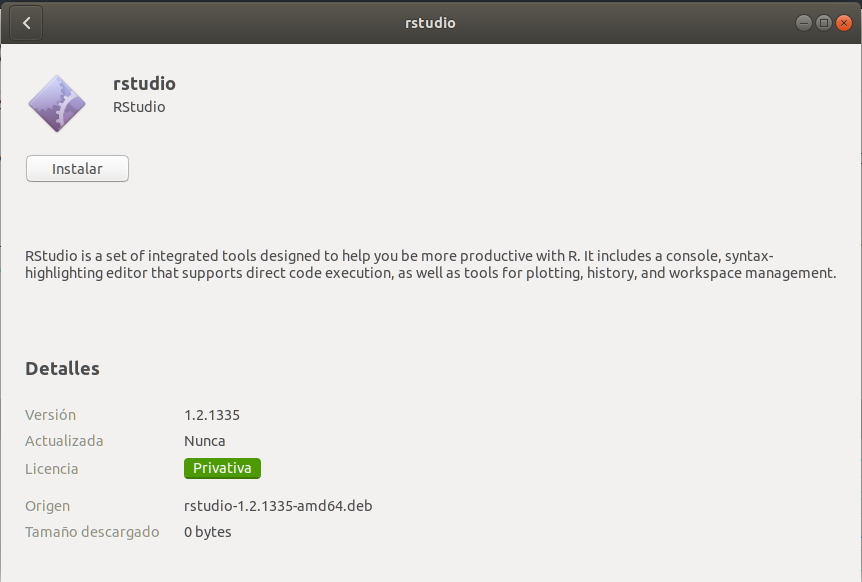Install rstudio with the Instalar button

78,169
